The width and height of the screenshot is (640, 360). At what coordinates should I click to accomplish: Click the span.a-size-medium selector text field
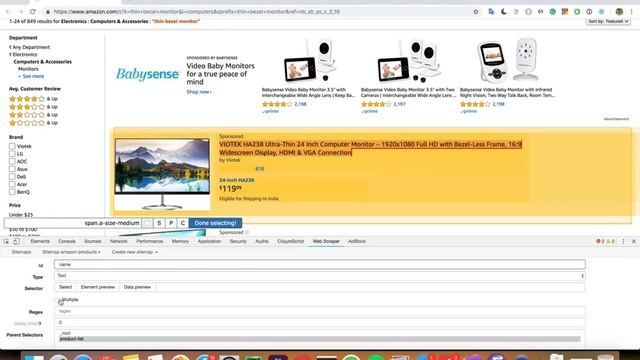tap(72, 223)
